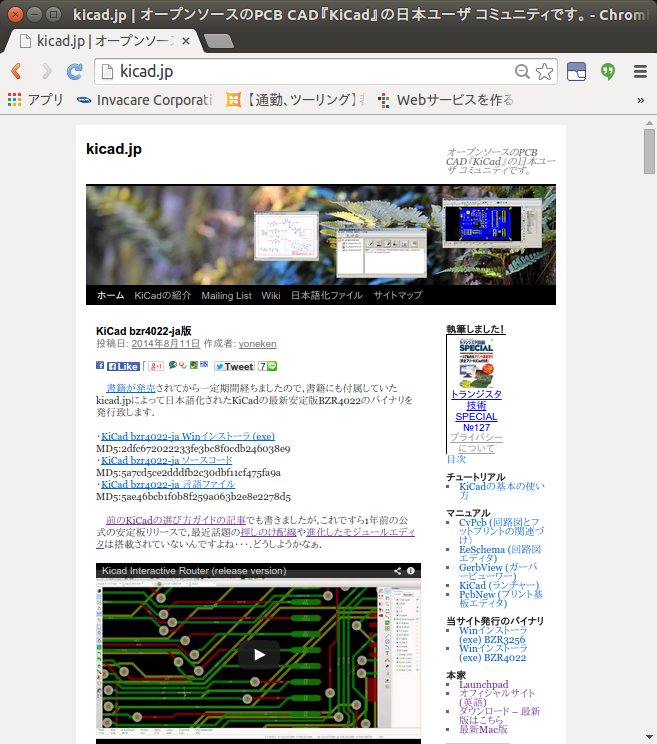Image resolution: width=657 pixels, height=744 pixels.
Task: Click the scrollbar down arrow
Action: (x=649, y=736)
